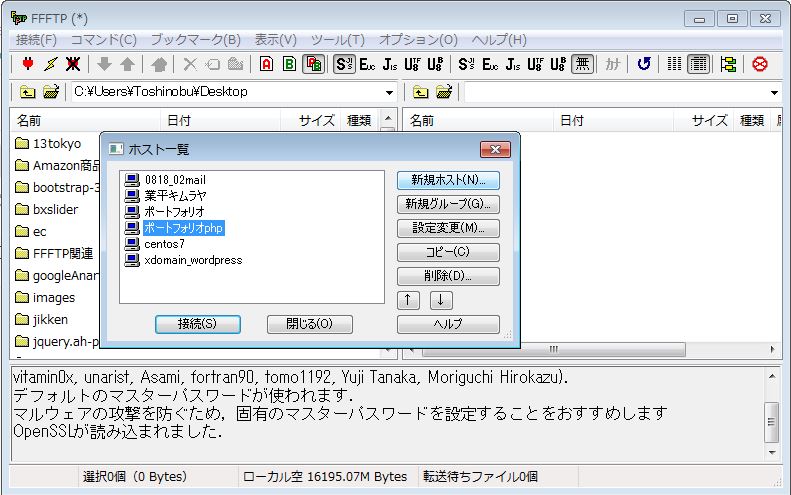
Task: Open change-folder dialog in local pane
Action: pos(50,92)
